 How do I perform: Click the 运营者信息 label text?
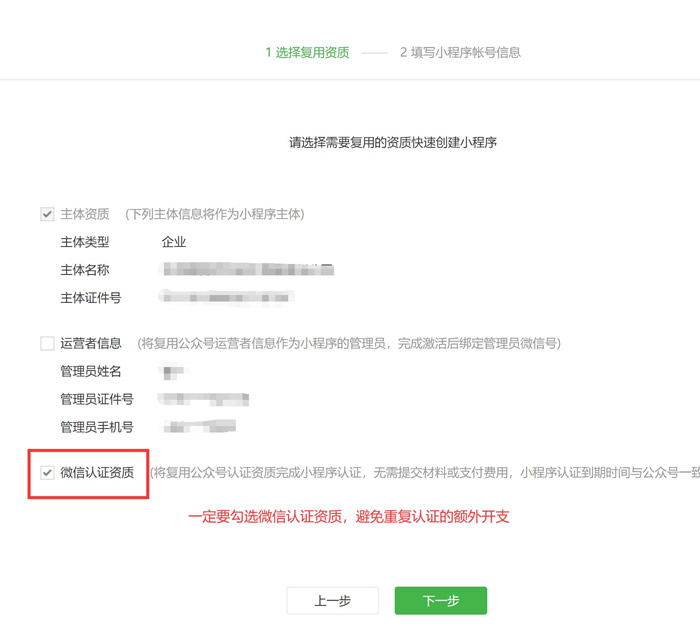point(91,343)
